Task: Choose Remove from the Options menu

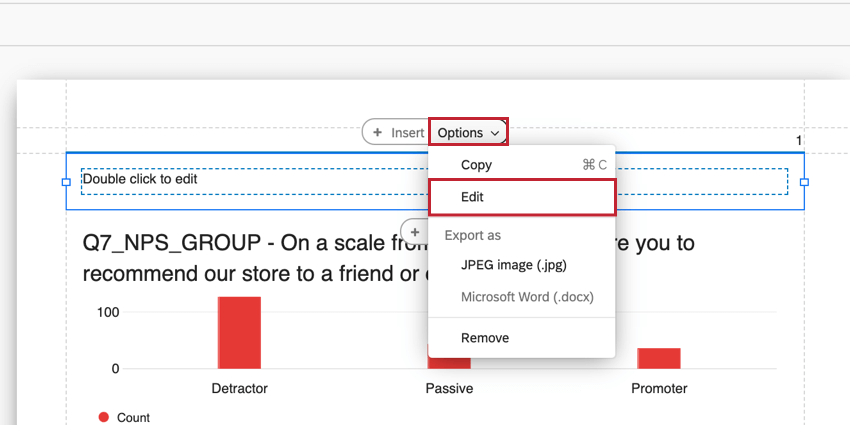Action: [485, 338]
